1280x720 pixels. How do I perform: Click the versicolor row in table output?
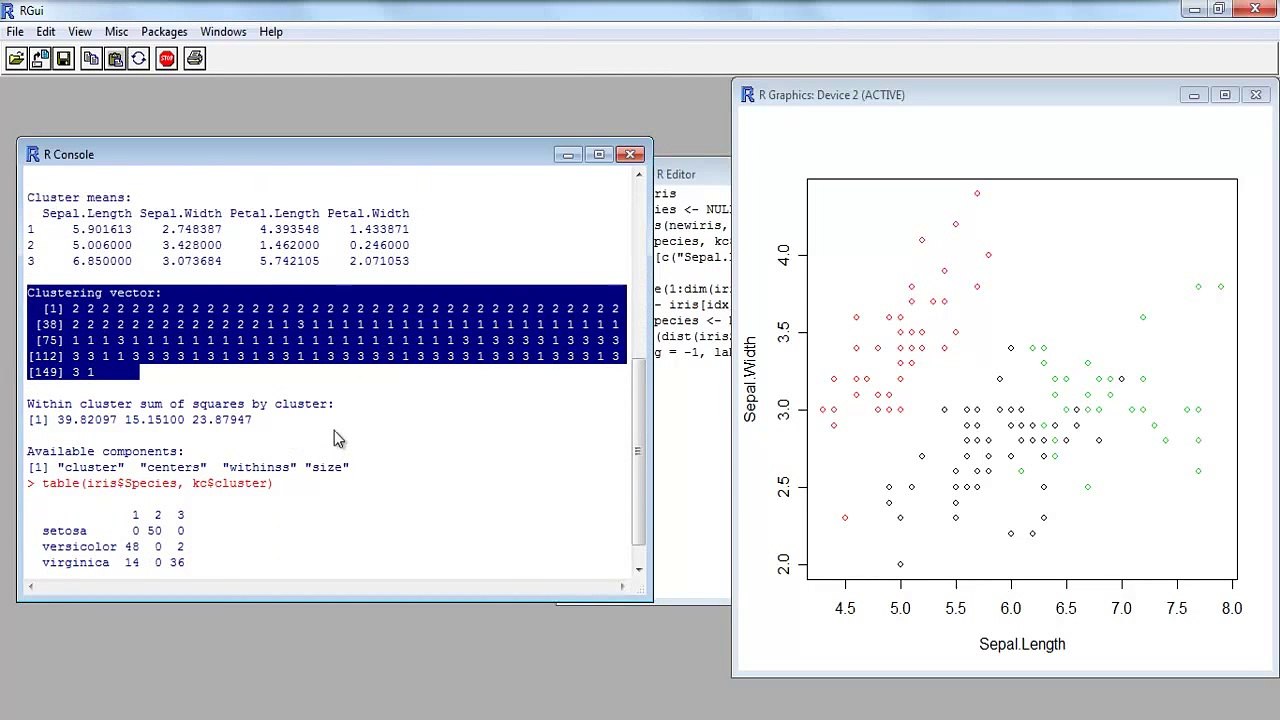(113, 547)
